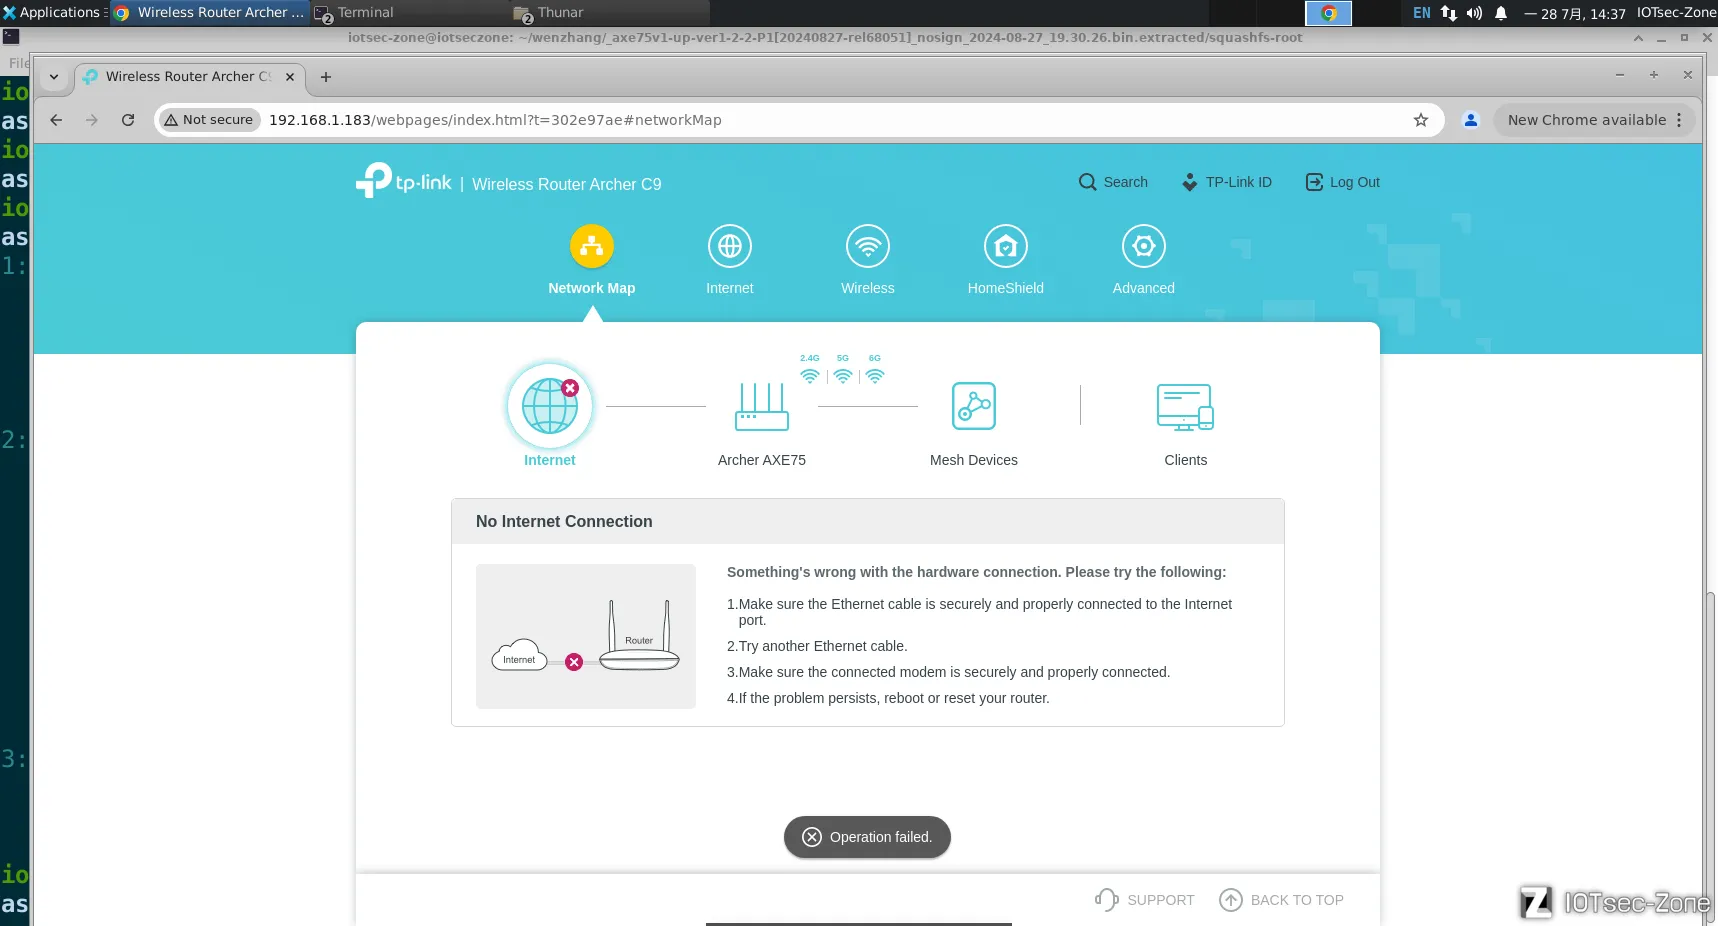Screen dimensions: 1718x926
Task: Switch to Wireless Router Archer taskbar item
Action: click(x=210, y=13)
